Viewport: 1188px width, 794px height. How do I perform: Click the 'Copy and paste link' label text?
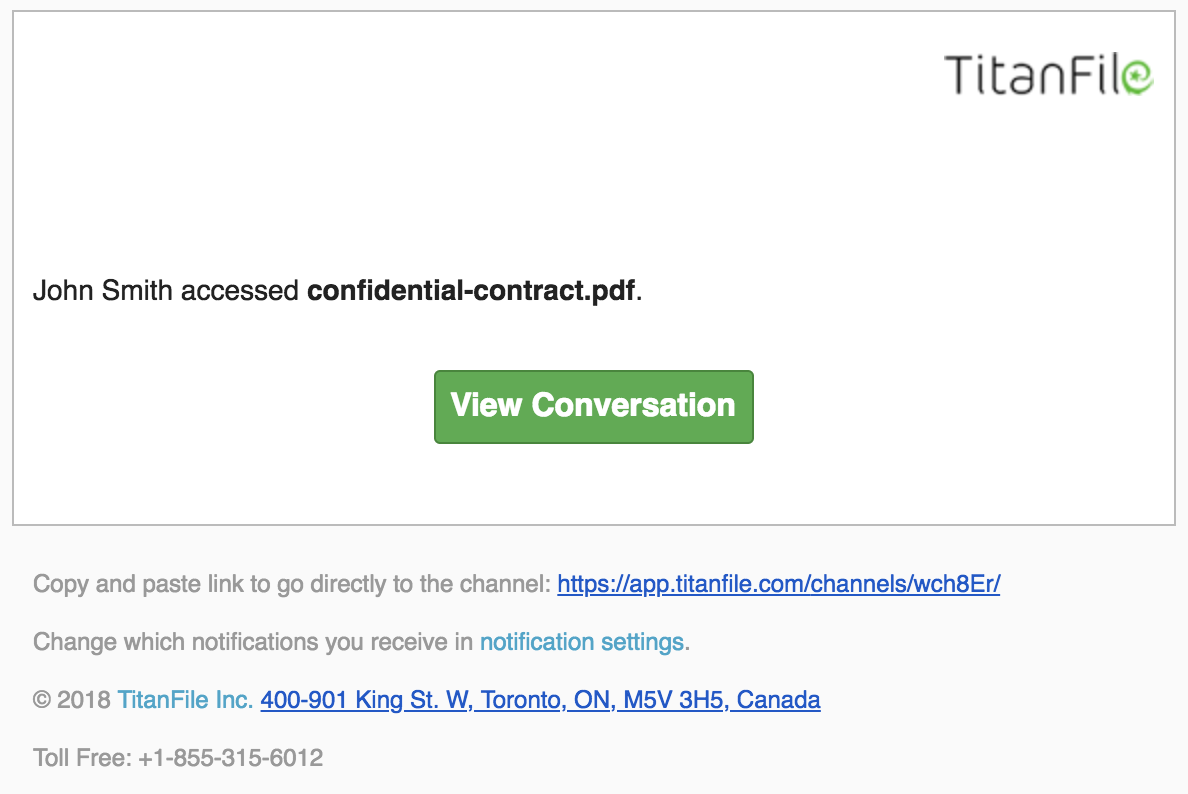[140, 584]
